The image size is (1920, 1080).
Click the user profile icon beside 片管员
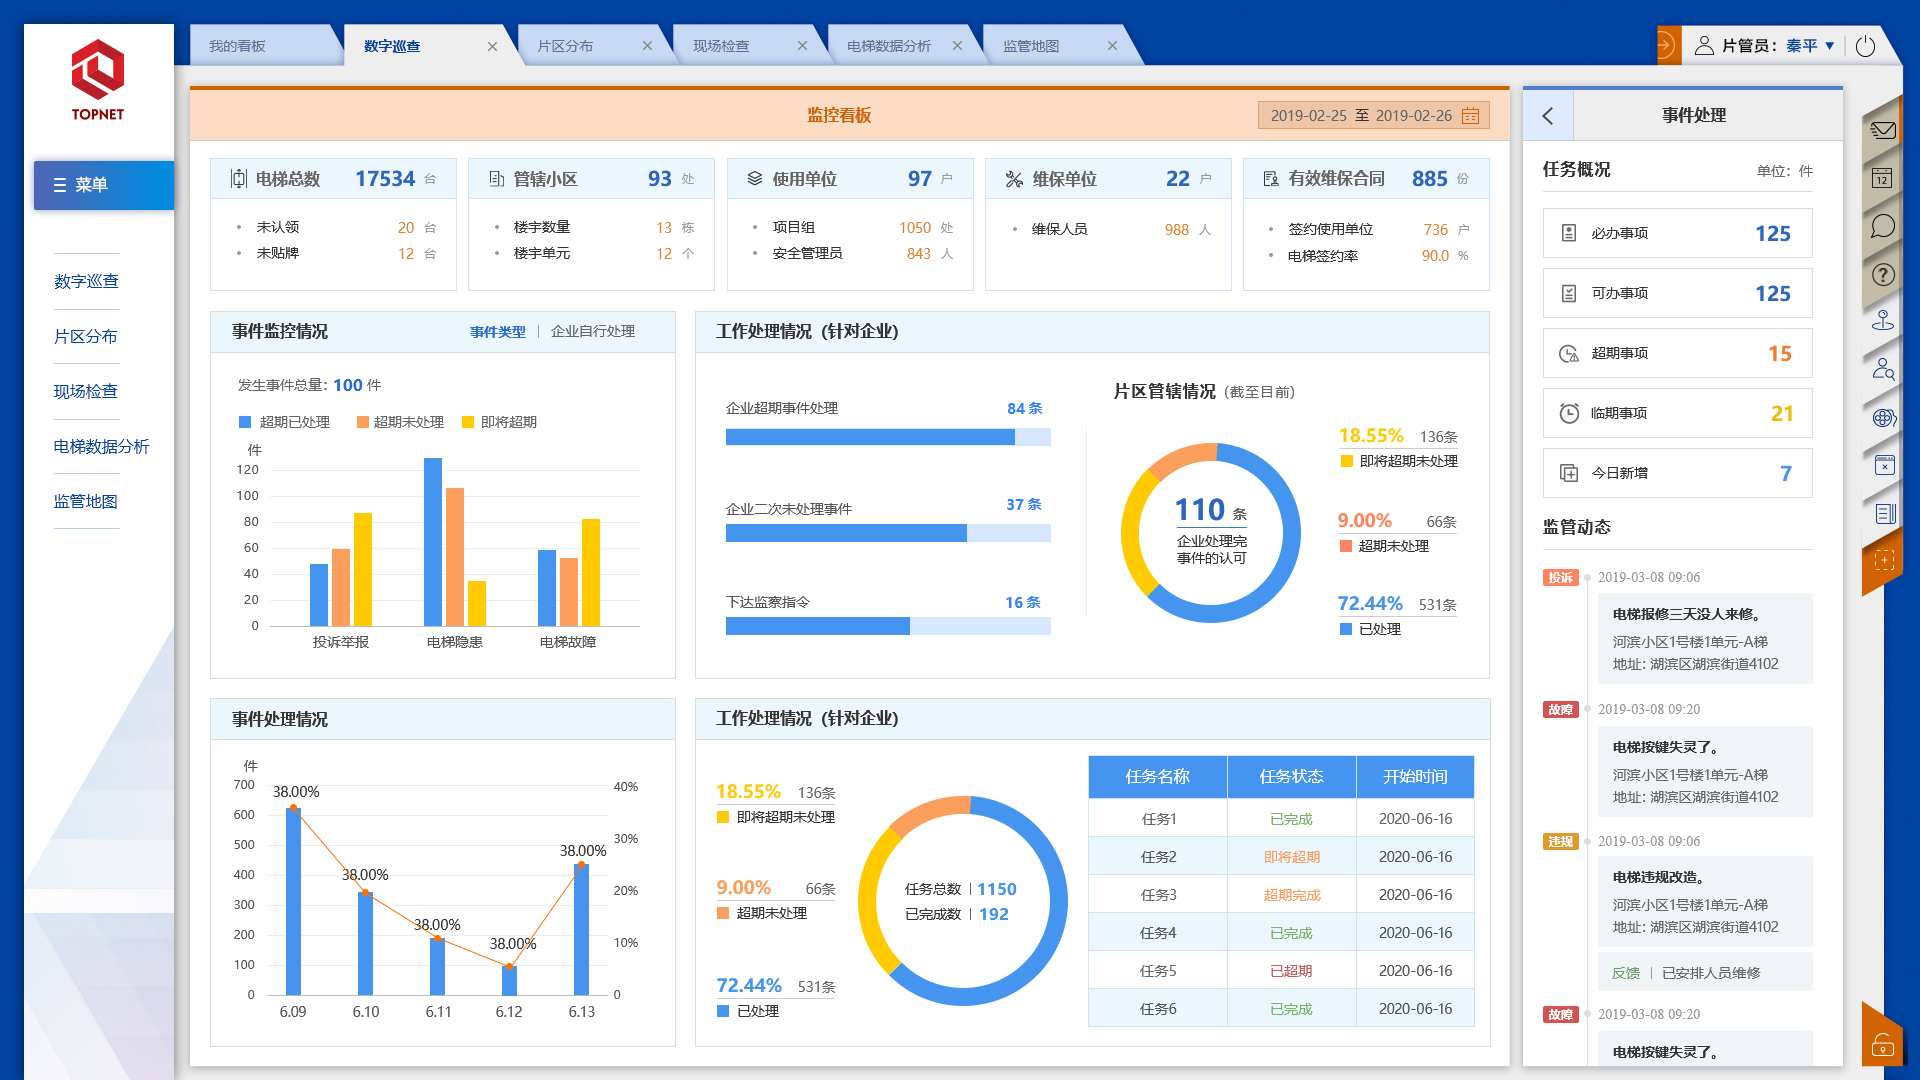[x=1704, y=45]
